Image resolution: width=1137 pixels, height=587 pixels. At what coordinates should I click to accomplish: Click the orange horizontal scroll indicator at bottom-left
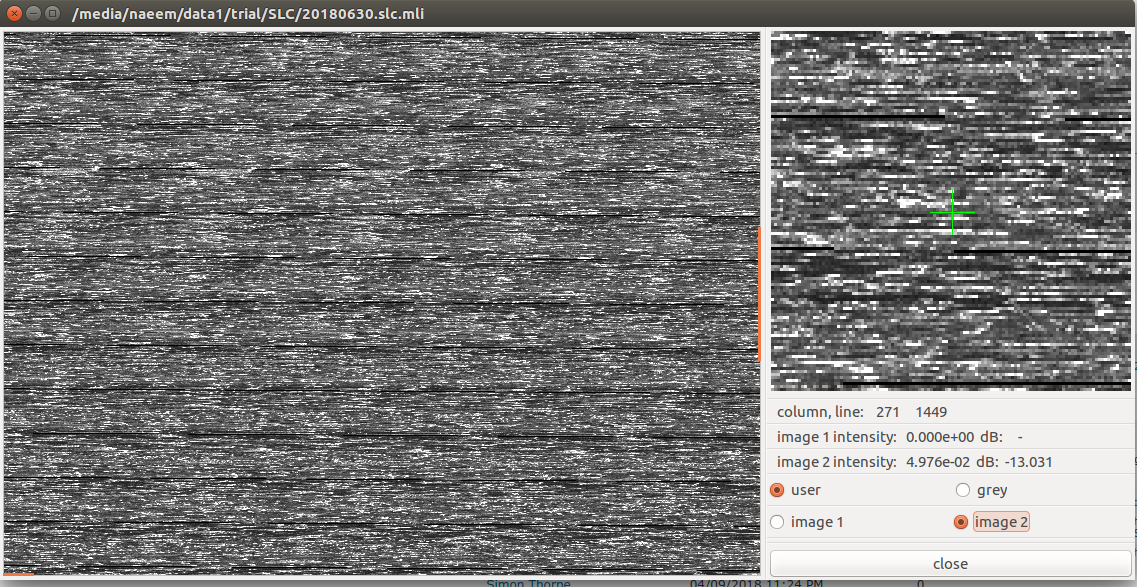[18, 574]
